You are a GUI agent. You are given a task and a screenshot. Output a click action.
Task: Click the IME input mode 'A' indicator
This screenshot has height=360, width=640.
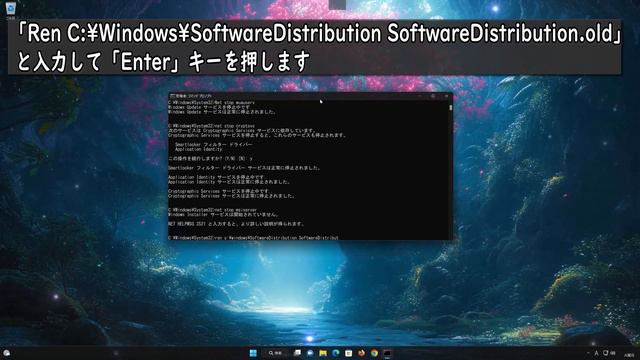coord(597,353)
